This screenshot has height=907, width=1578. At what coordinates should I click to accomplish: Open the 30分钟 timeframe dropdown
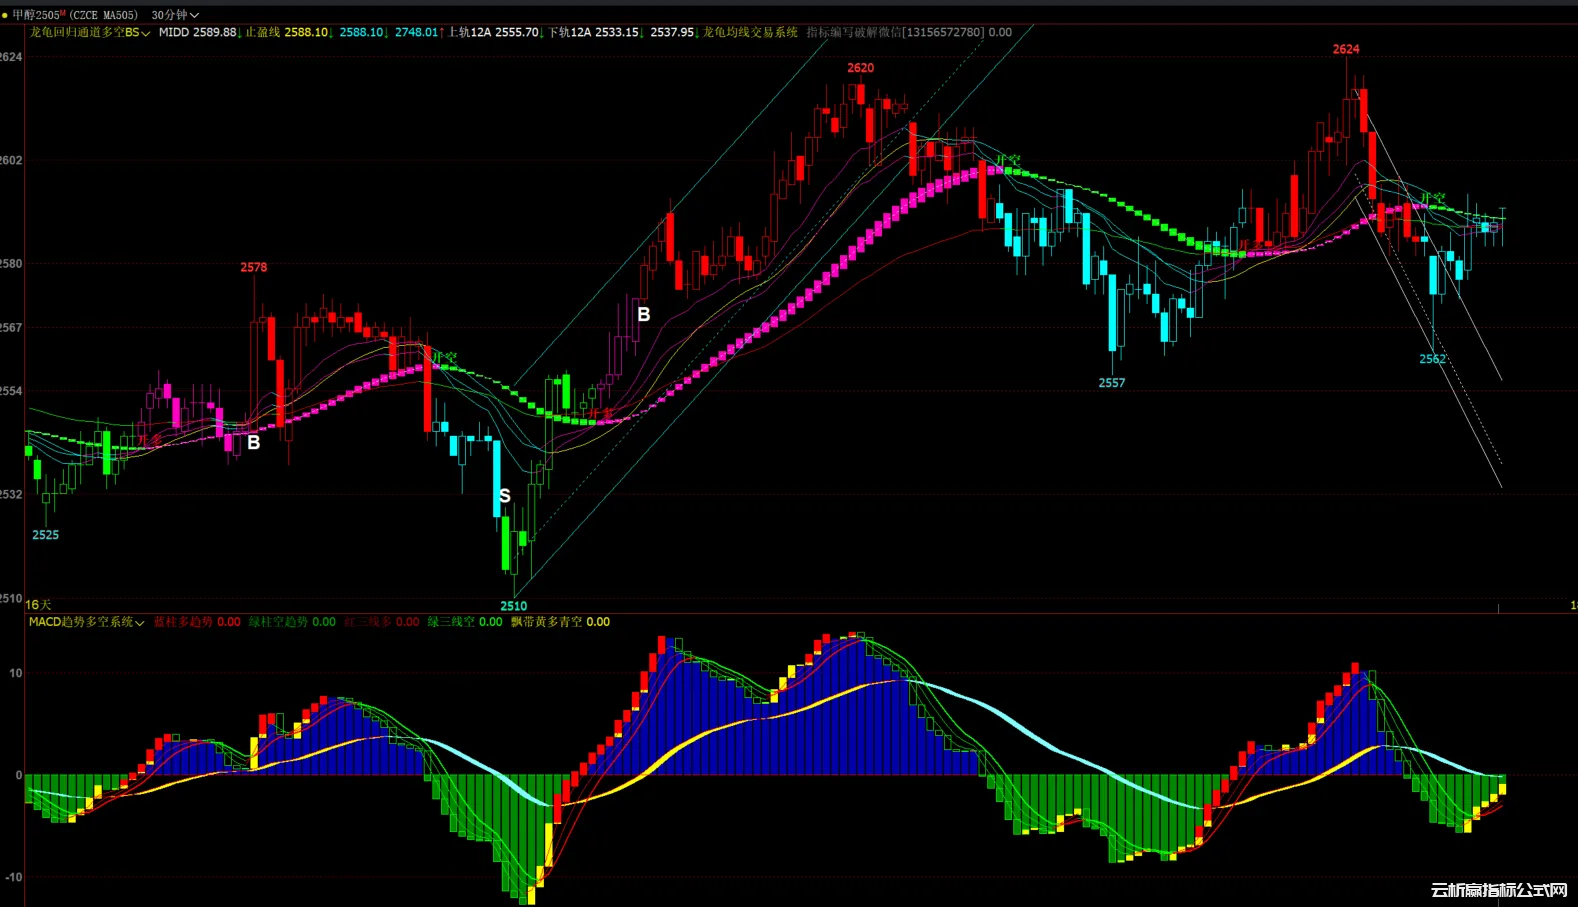[x=175, y=15]
